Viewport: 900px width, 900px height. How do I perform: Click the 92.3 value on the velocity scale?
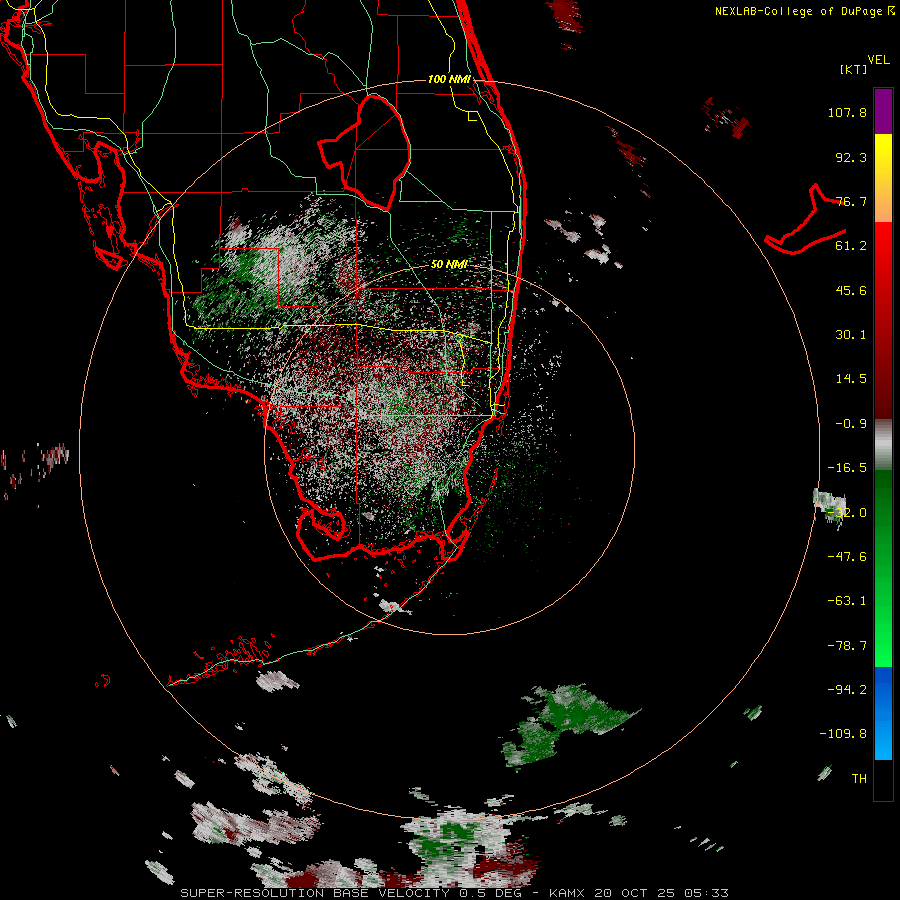[x=851, y=157]
